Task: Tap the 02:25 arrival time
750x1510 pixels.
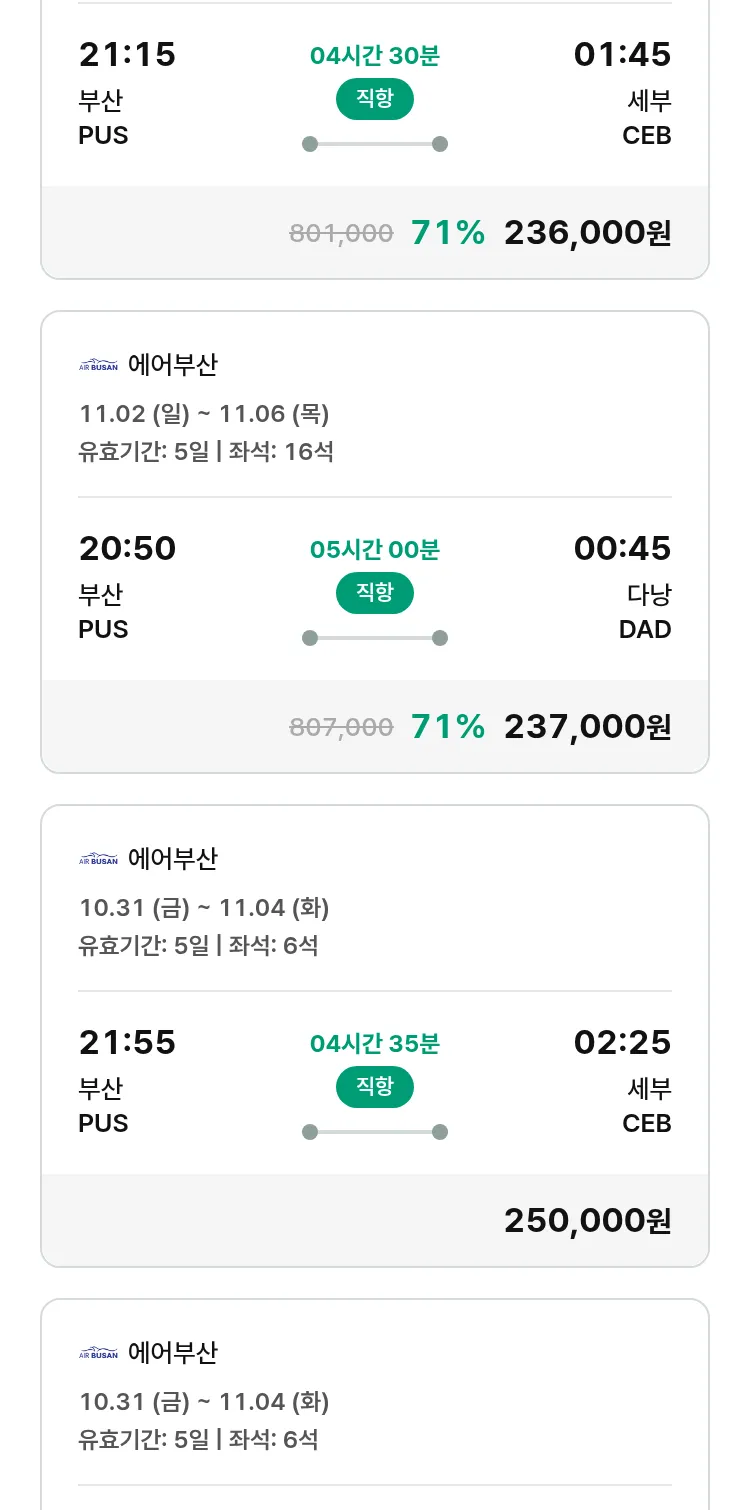Action: click(x=622, y=1042)
